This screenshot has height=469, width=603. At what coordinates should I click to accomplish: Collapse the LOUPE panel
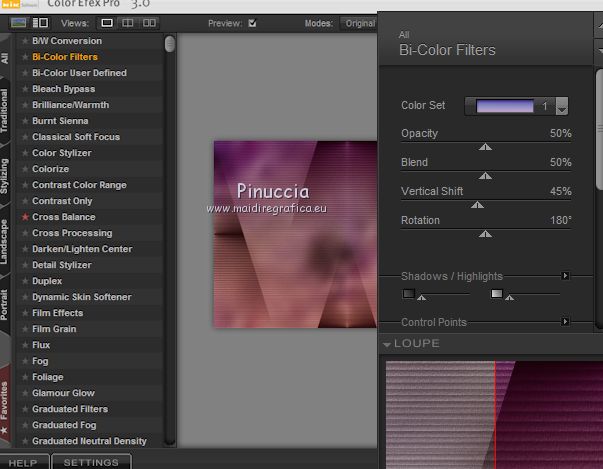point(387,344)
